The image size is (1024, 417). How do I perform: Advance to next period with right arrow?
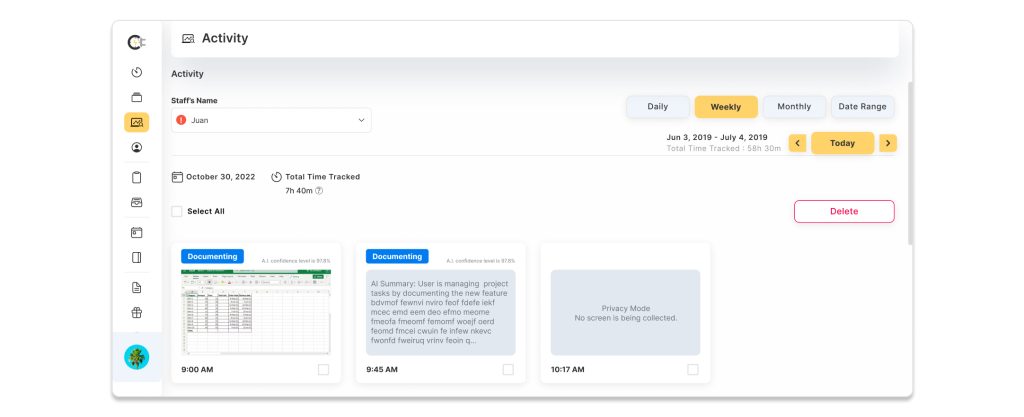[x=887, y=143]
